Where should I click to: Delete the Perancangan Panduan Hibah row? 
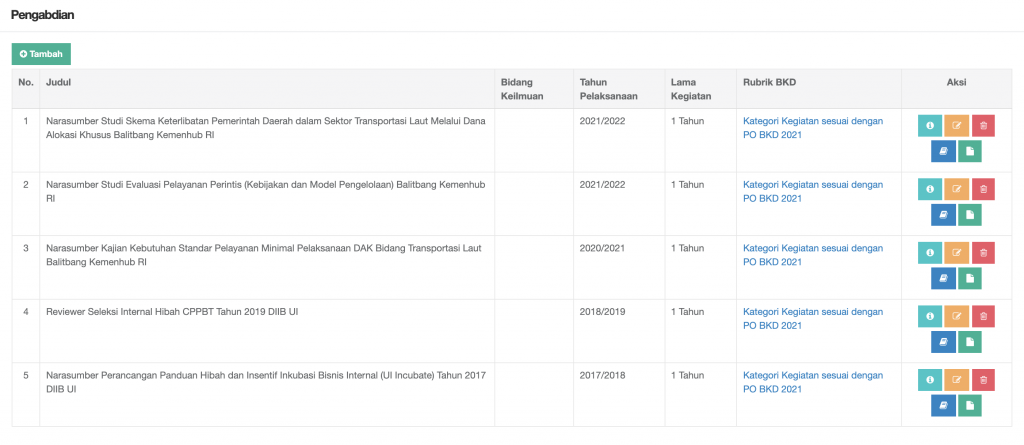tap(983, 379)
